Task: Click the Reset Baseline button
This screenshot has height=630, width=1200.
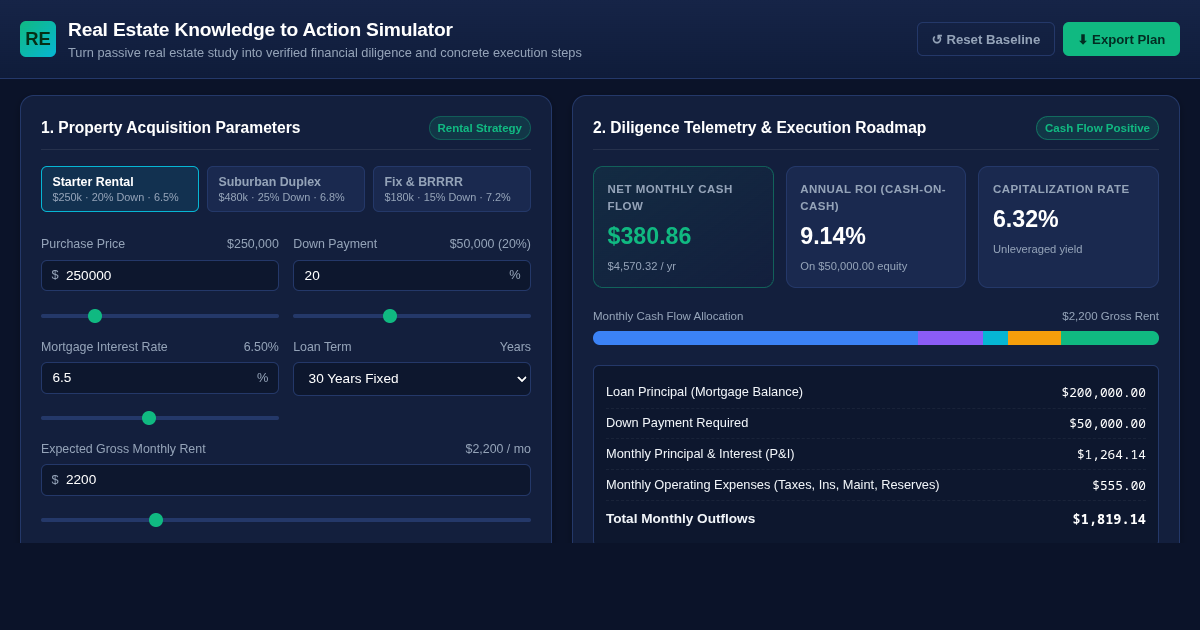Action: point(986,39)
